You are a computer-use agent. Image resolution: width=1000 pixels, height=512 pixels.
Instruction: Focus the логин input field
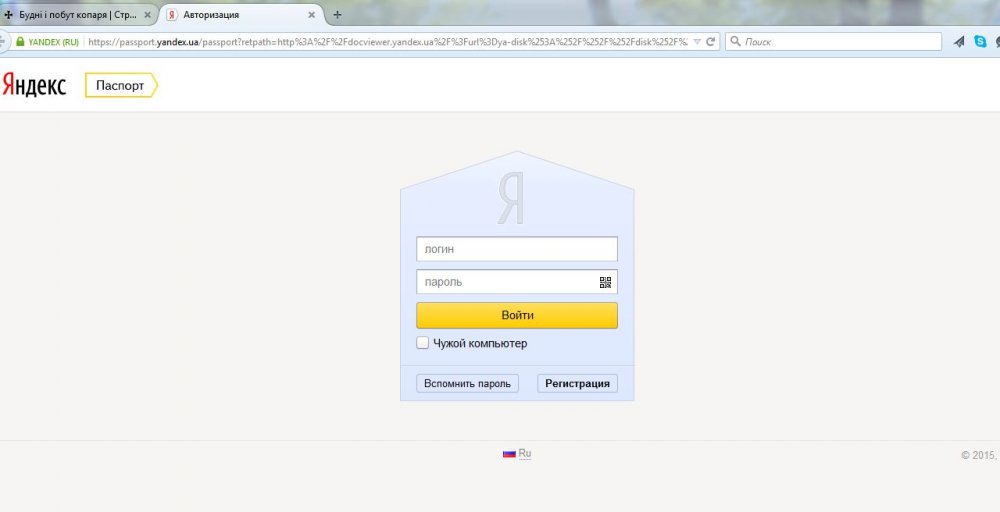pos(516,249)
